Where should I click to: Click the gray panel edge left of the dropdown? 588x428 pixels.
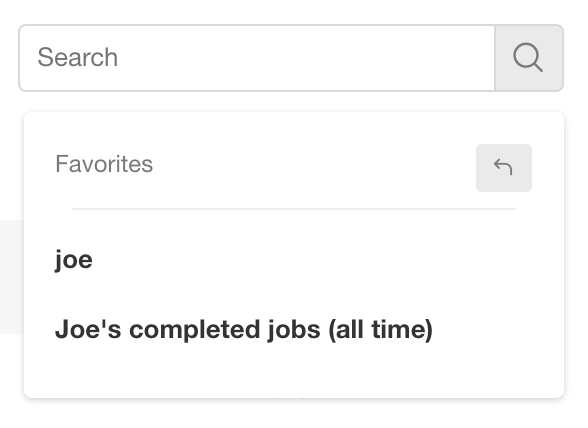(12, 277)
